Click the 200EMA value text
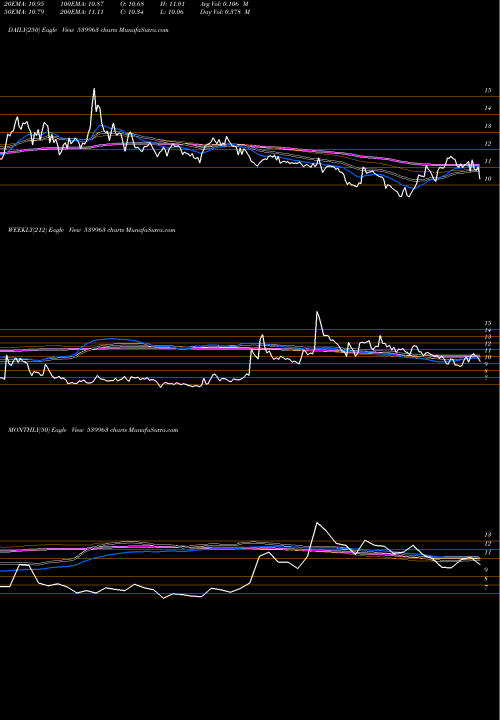500x720 pixels. pyautogui.click(x=82, y=12)
